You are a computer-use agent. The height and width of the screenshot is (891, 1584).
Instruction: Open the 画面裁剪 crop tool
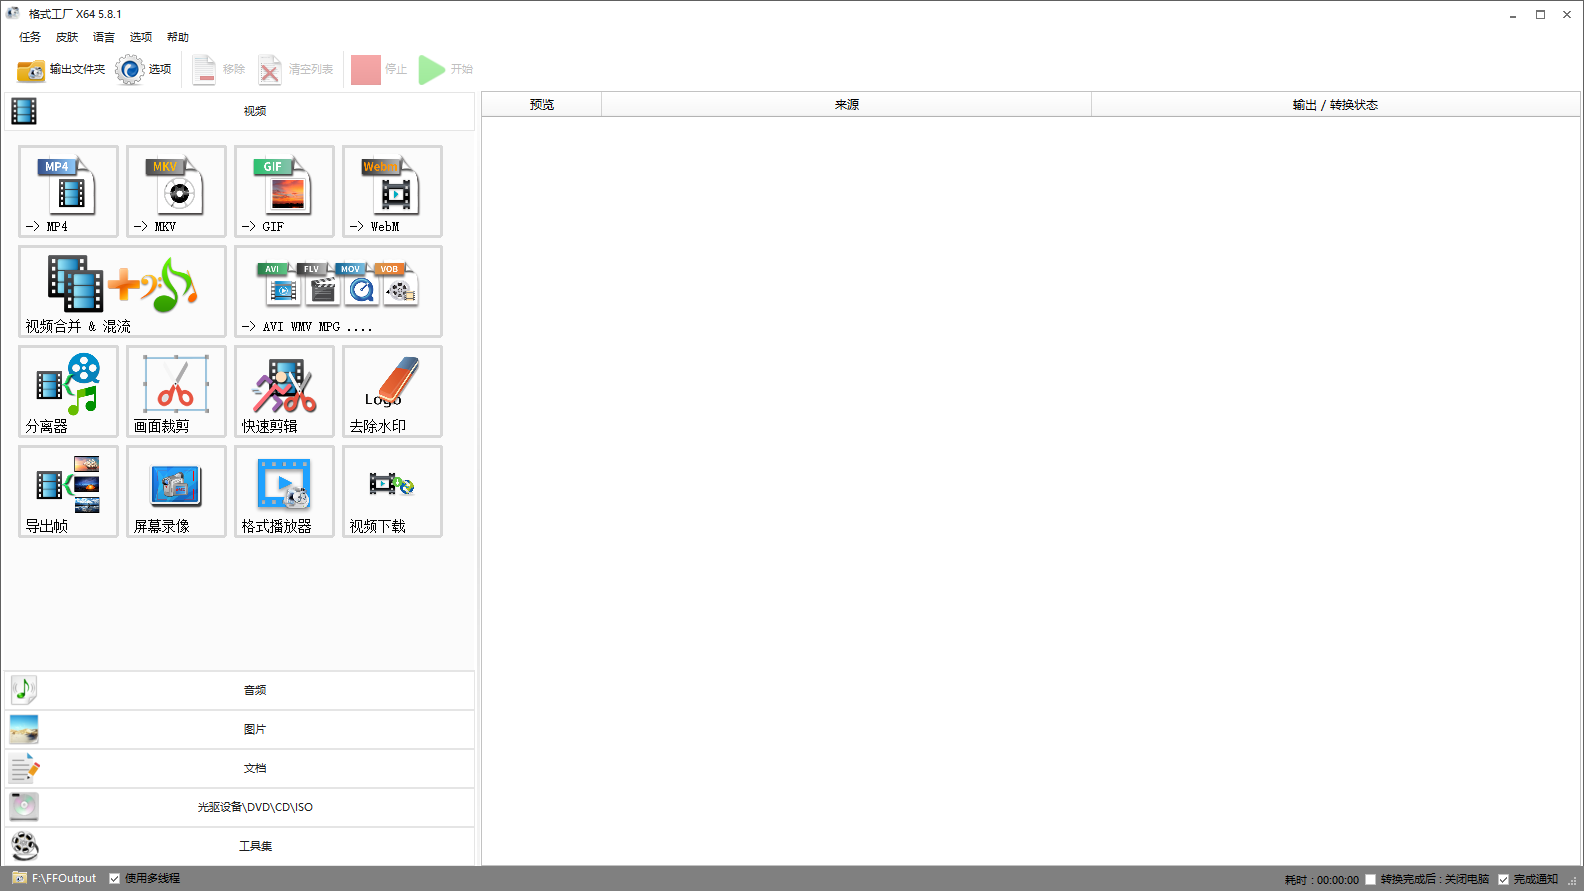[176, 391]
